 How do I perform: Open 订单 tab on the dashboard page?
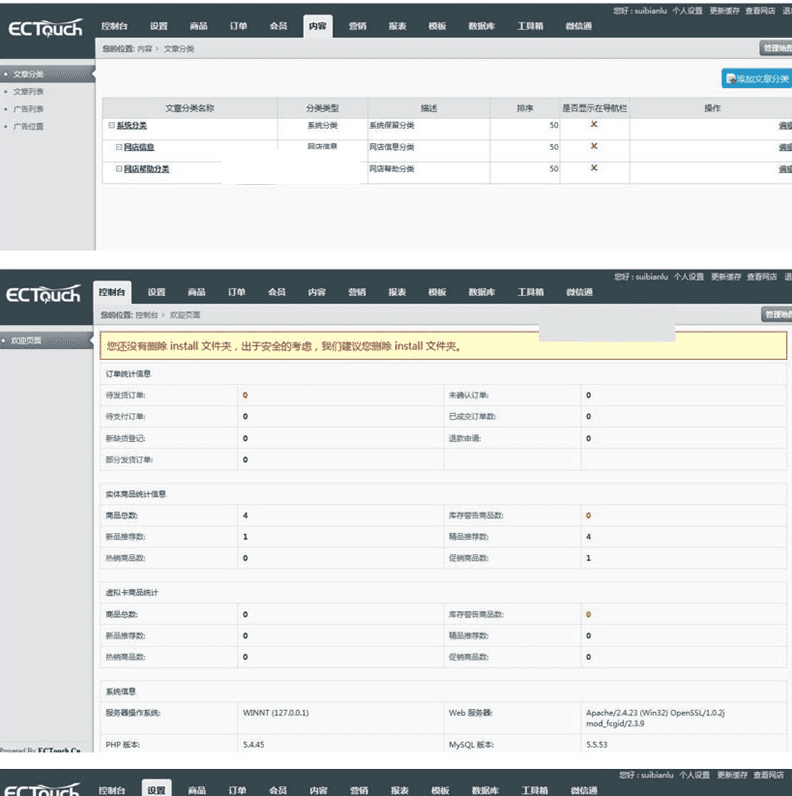[237, 292]
